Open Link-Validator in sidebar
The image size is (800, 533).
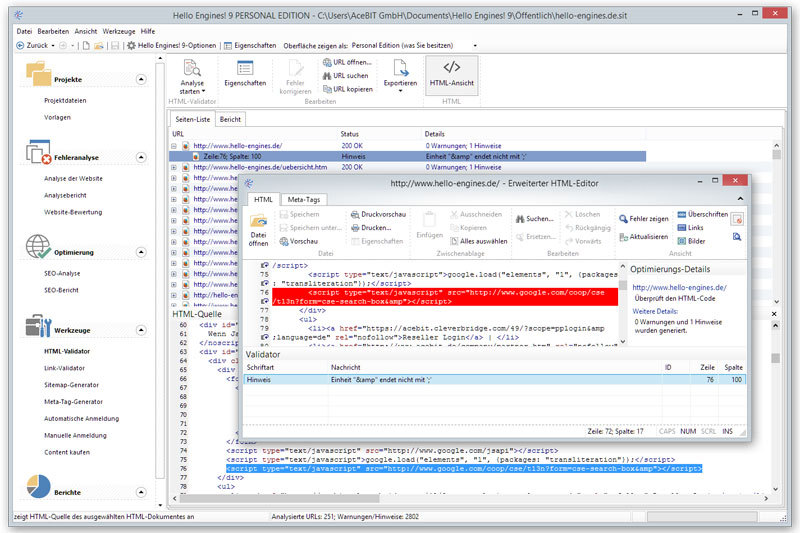click(64, 368)
